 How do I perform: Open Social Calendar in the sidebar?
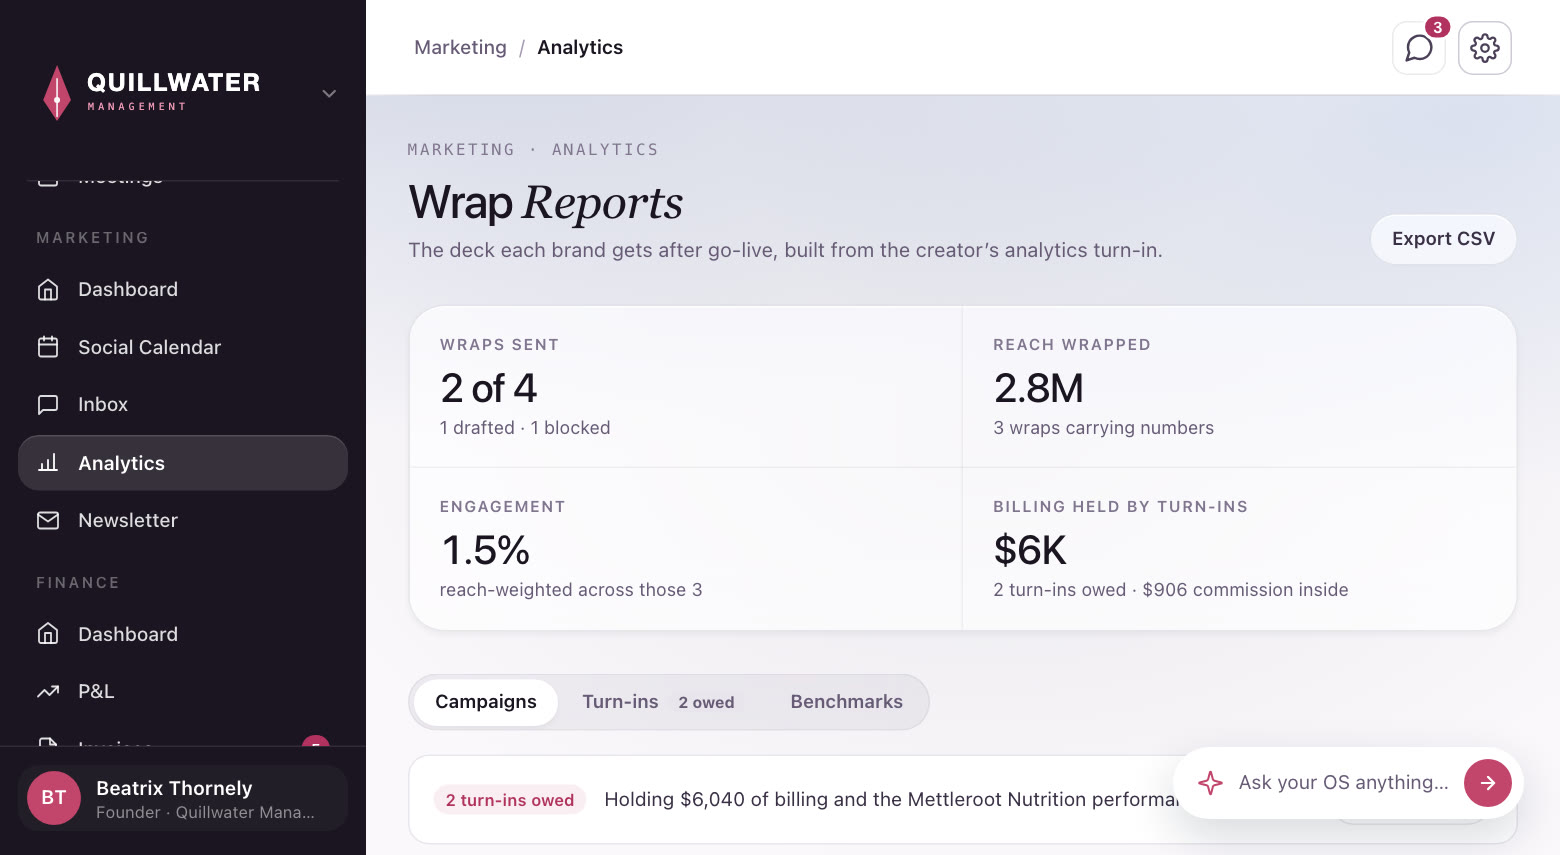tap(183, 347)
